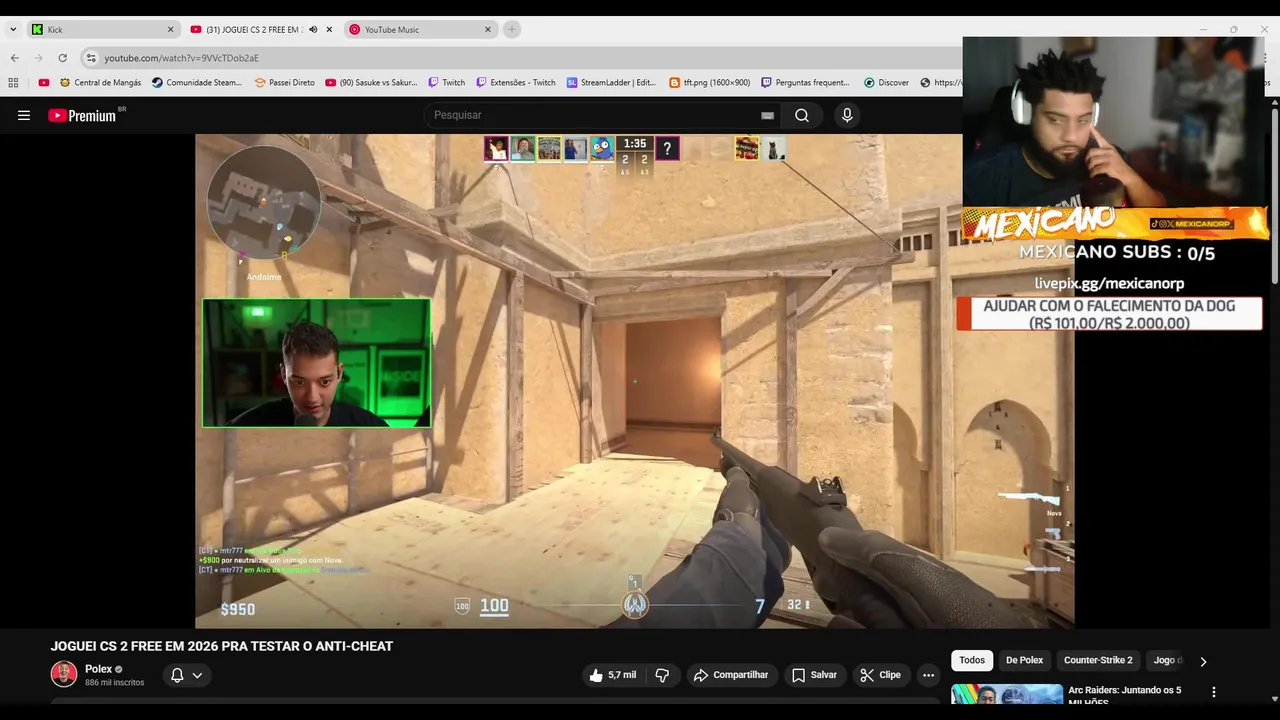Viewport: 1280px width, 720px height.
Task: Click the video player to pause
Action: tap(635, 381)
